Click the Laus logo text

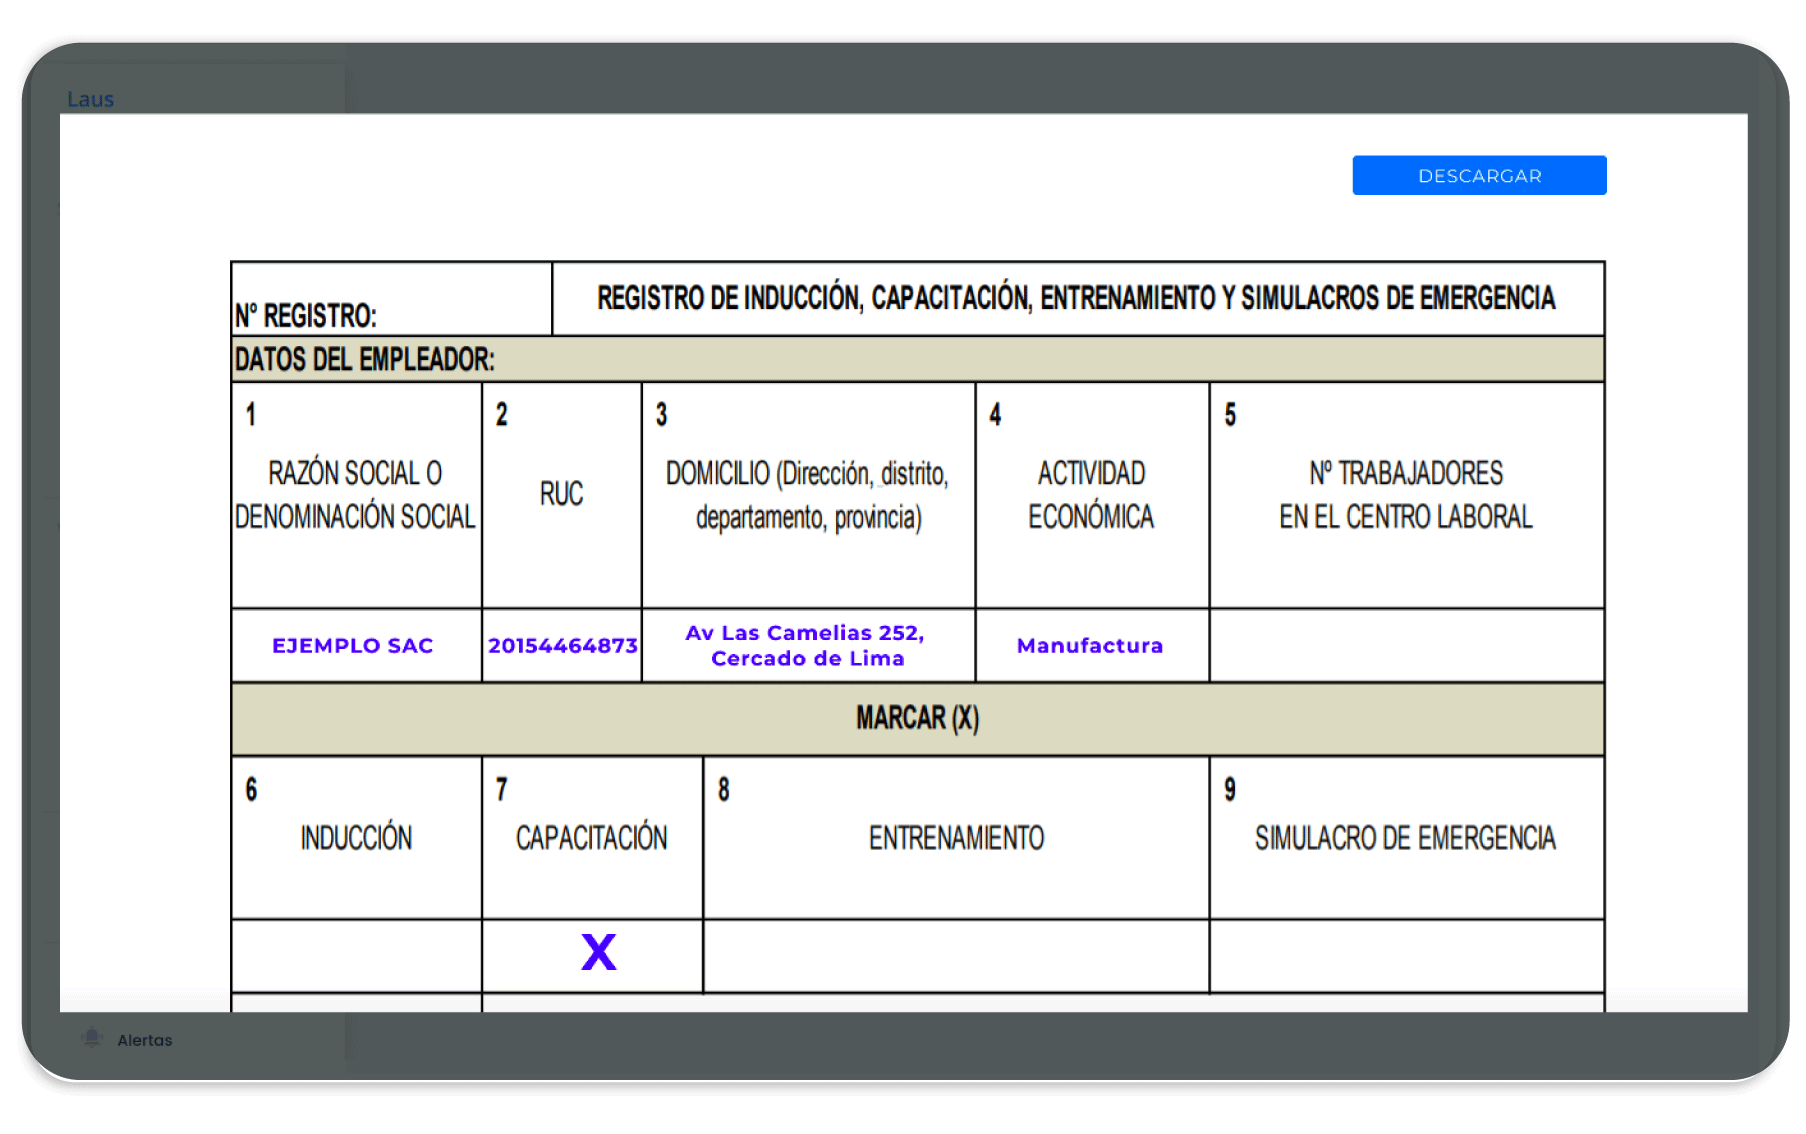(x=90, y=99)
